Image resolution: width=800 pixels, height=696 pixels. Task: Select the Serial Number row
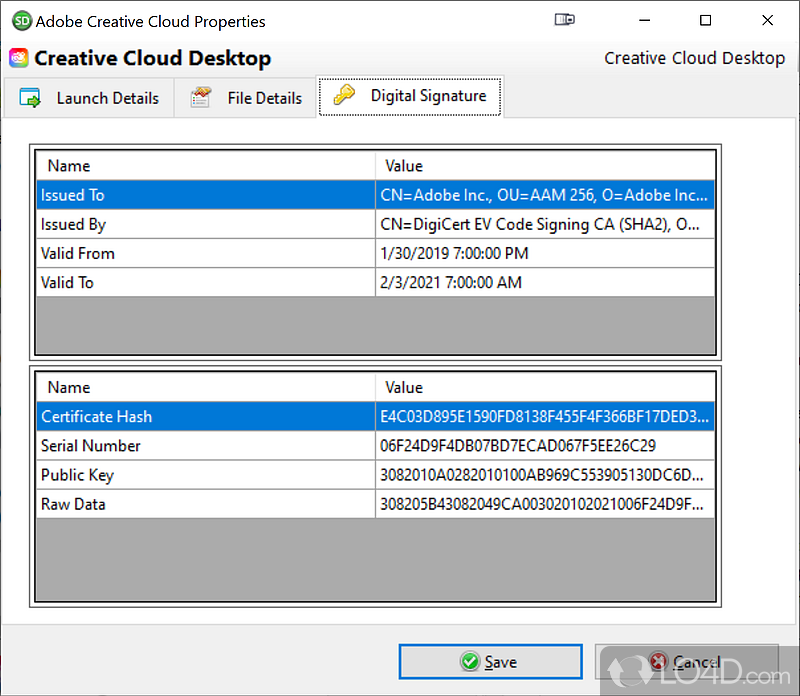[376, 445]
